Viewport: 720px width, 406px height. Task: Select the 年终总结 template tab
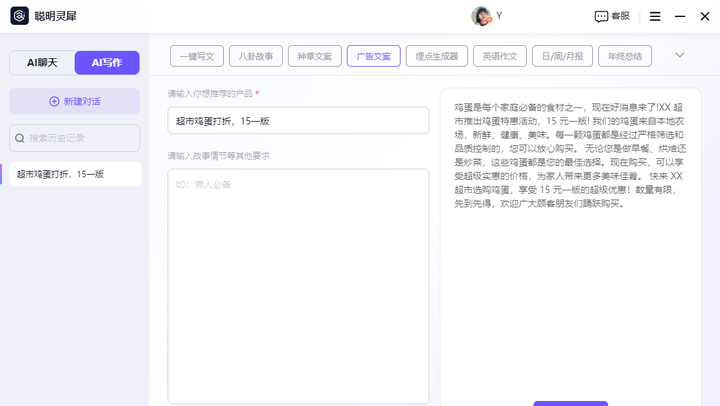[625, 56]
